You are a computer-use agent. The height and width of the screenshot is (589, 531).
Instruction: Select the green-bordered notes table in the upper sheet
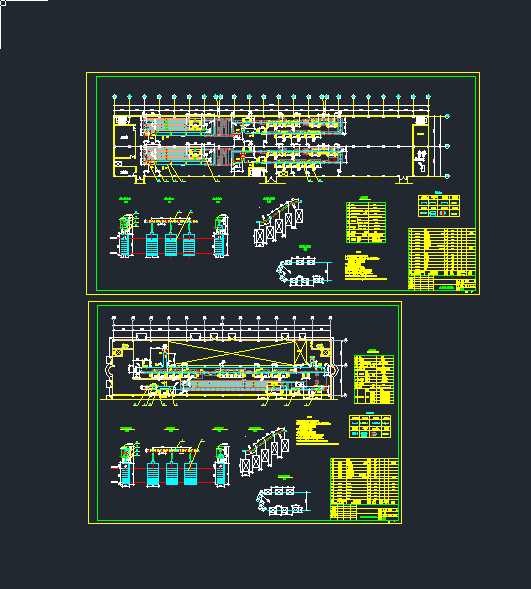[366, 222]
